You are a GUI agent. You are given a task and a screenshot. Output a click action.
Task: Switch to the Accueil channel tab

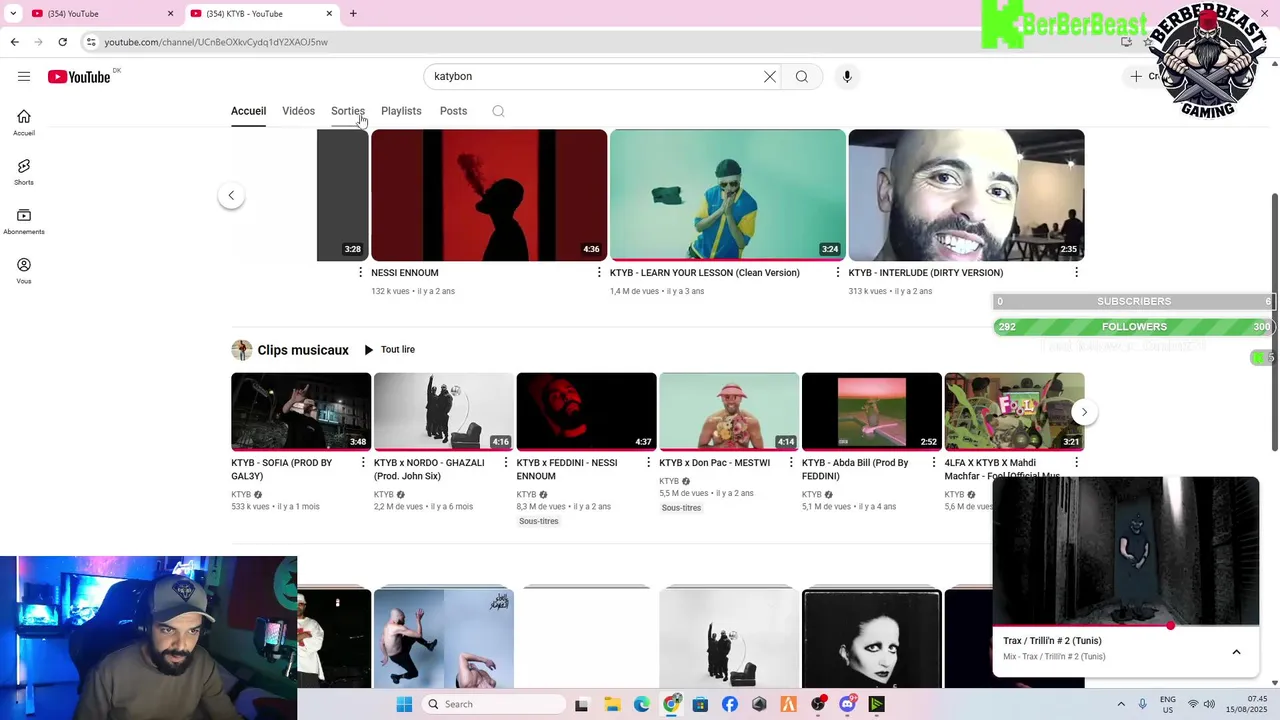coord(248,111)
